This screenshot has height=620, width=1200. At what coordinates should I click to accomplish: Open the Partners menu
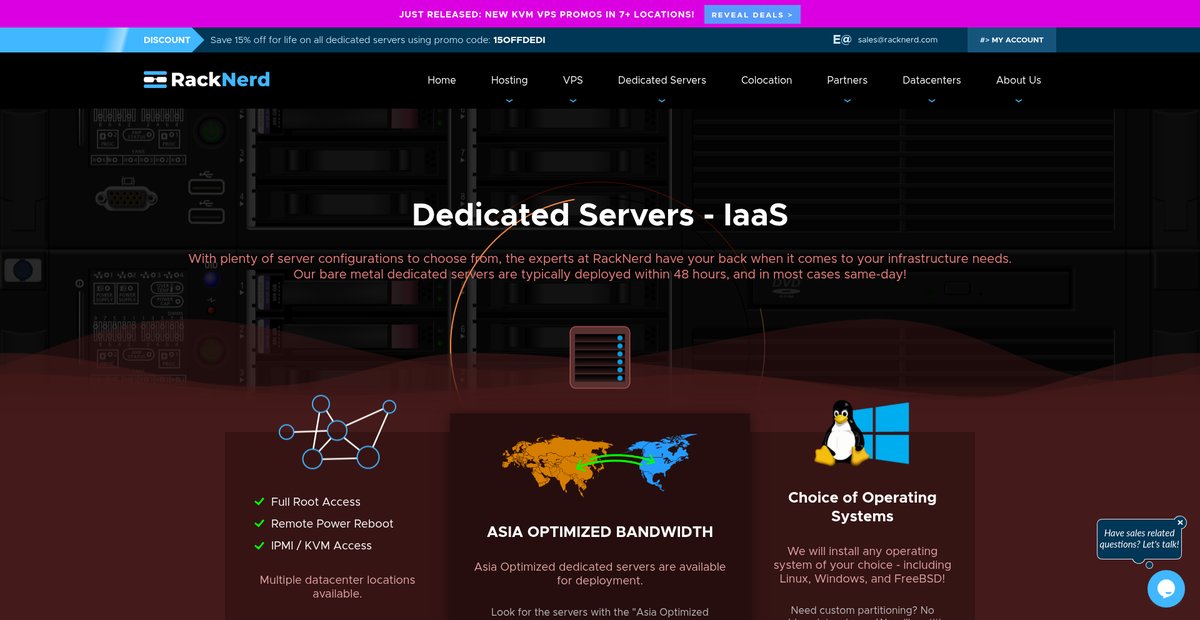coord(847,80)
